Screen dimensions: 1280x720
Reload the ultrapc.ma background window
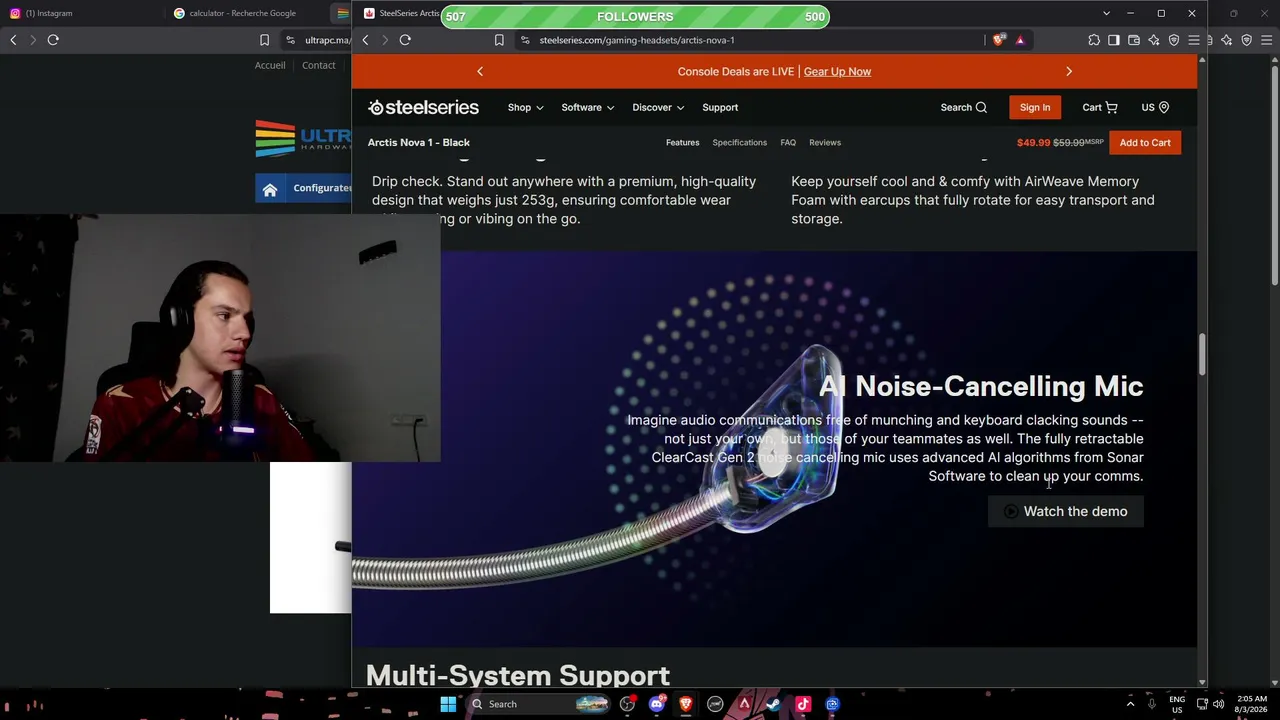click(x=53, y=40)
